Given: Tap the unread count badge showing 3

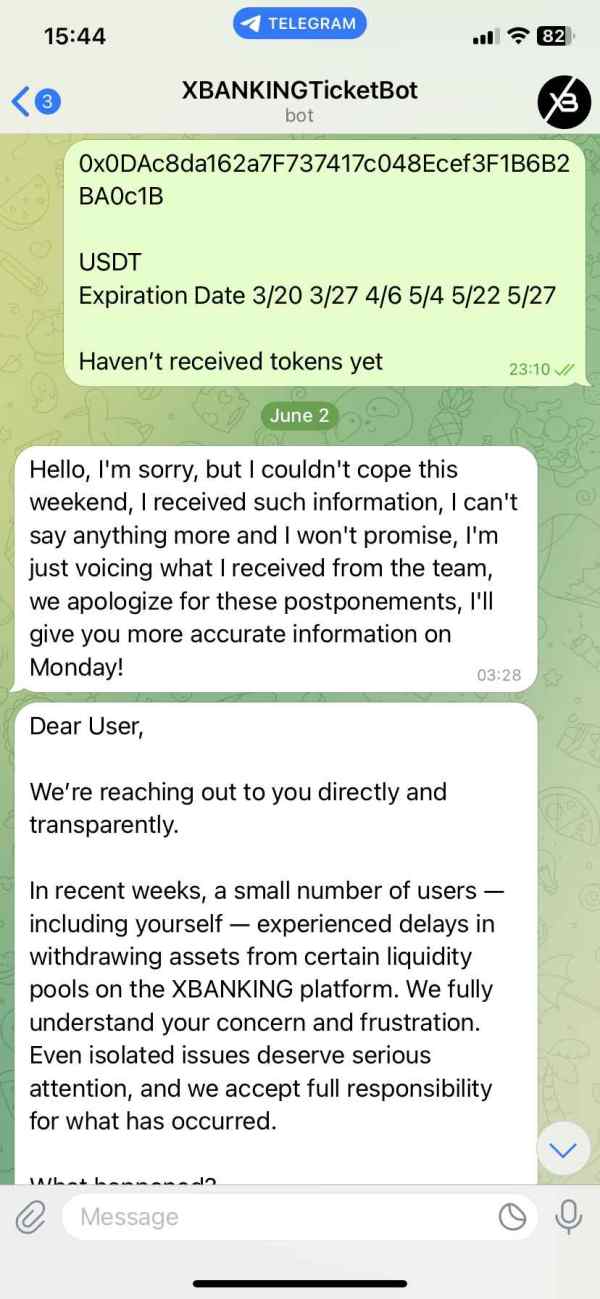Looking at the screenshot, I should (x=49, y=100).
